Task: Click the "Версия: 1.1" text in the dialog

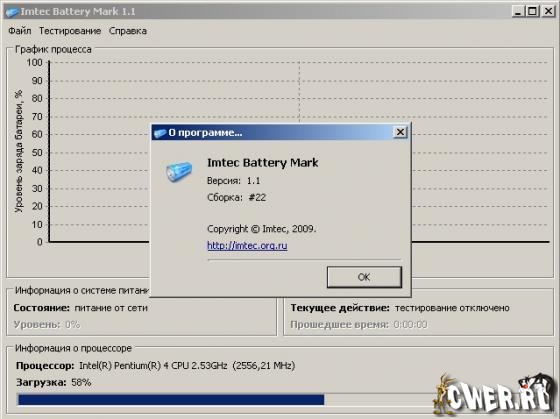Action: coord(234,181)
